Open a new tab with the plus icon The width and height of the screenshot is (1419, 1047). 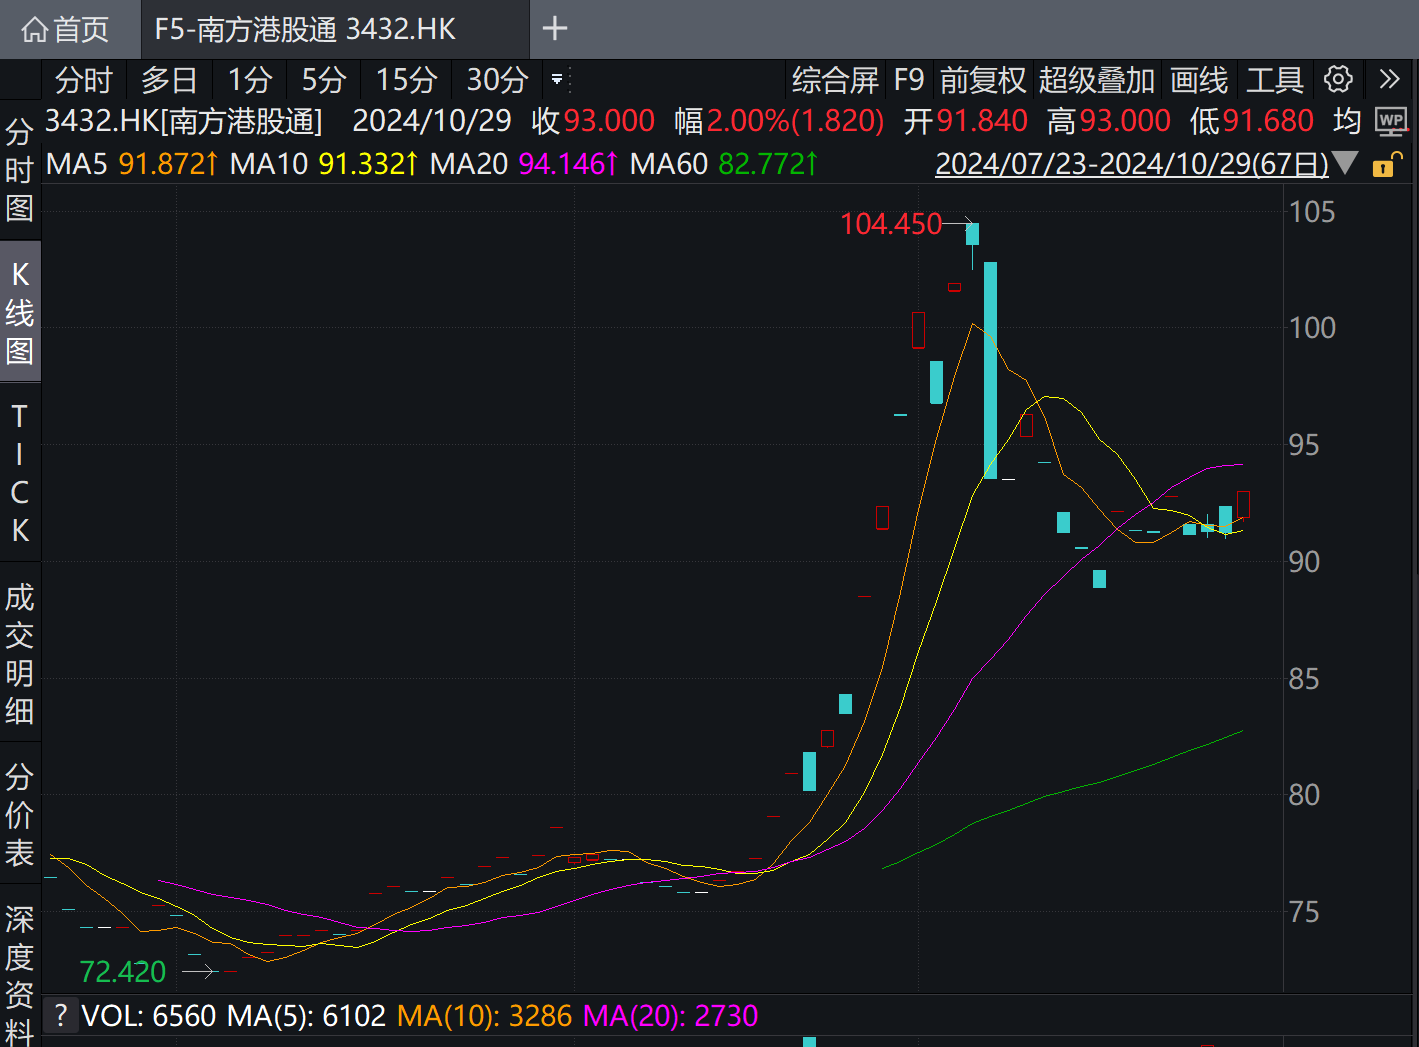click(553, 29)
